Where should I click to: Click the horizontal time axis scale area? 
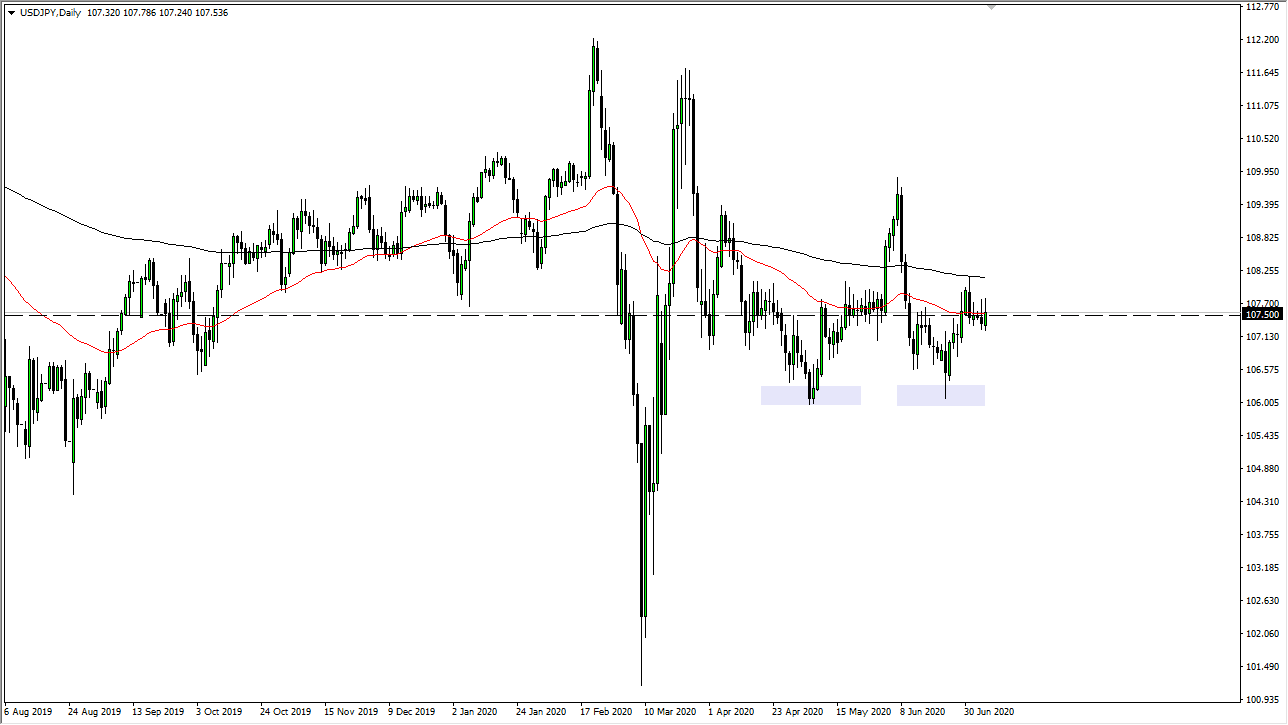point(500,712)
